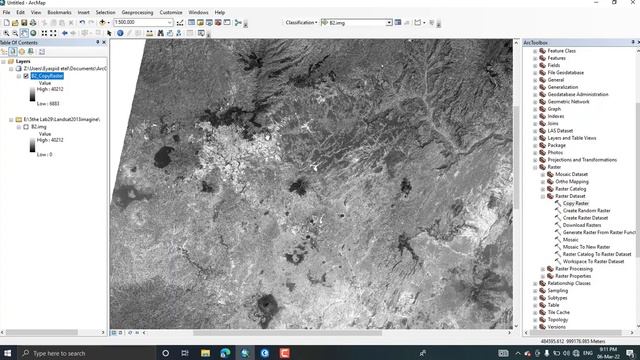Click the Fixed Zoom In icon
Viewport: 640px width, 360px height.
(x=44, y=33)
